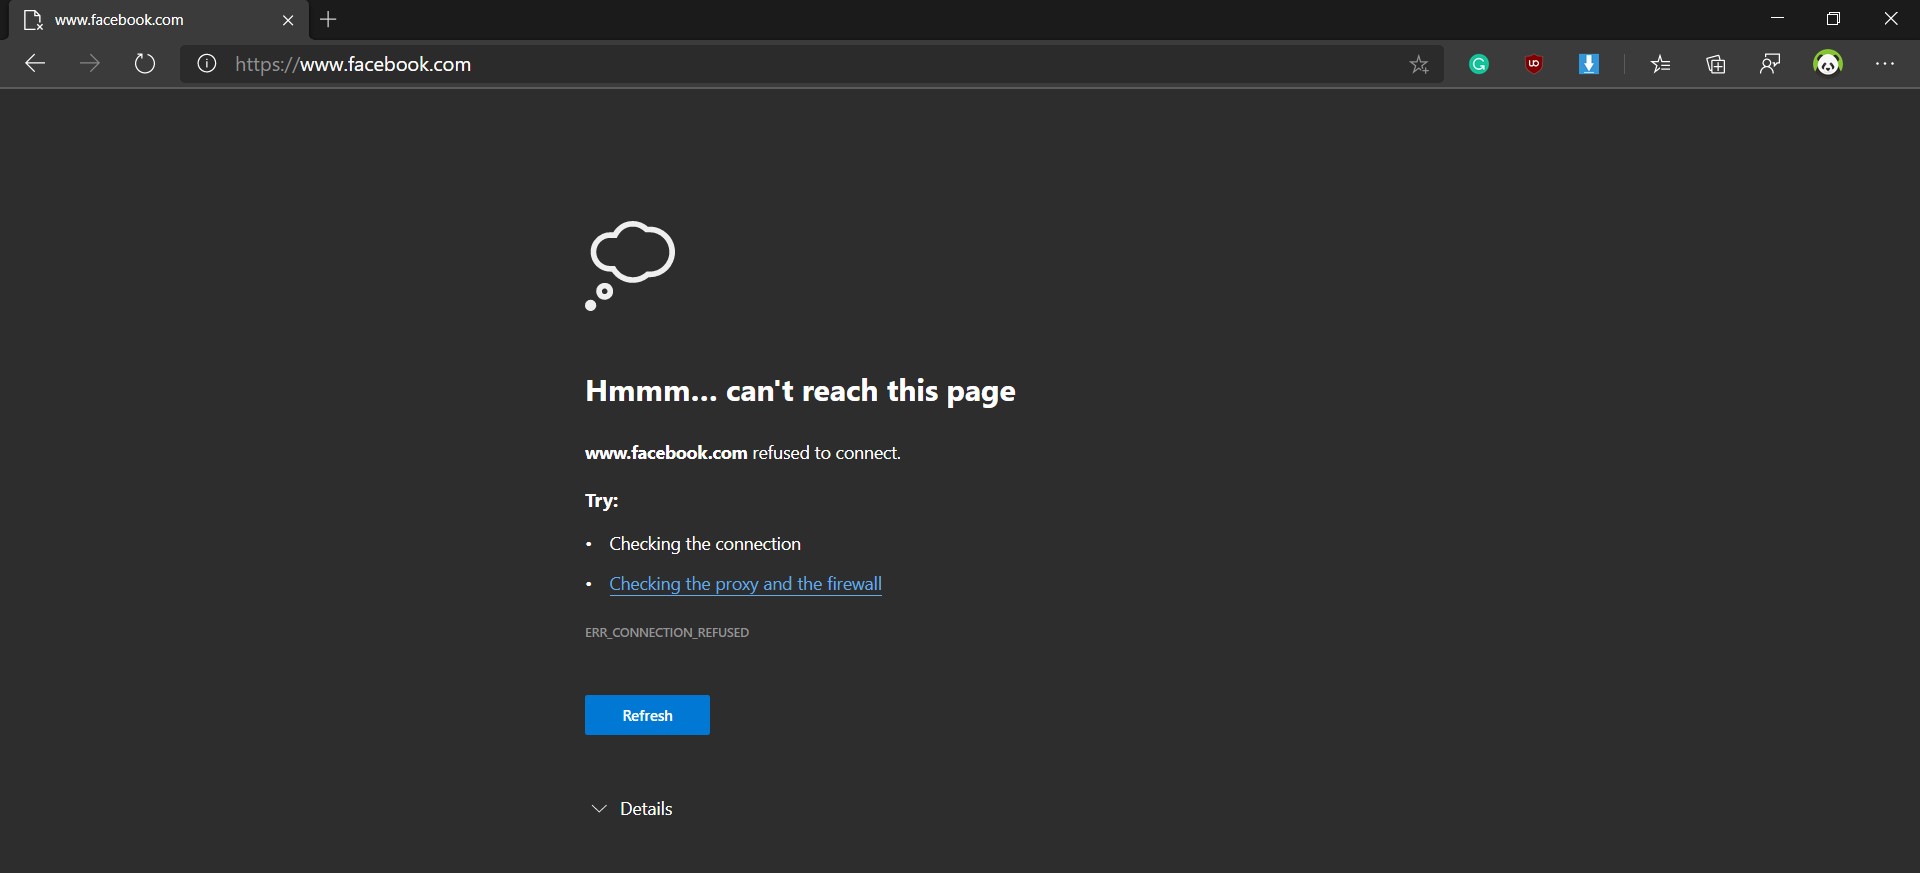Add this page to favorites with star icon
The image size is (1920, 873).
pos(1419,65)
